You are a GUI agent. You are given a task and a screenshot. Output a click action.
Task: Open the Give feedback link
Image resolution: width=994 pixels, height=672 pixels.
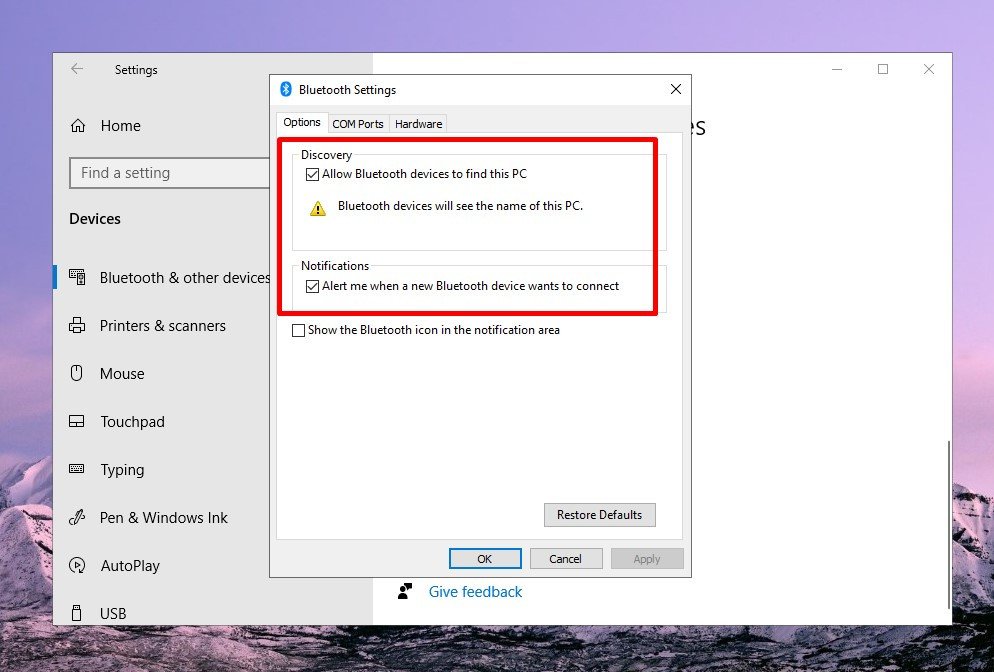click(475, 592)
